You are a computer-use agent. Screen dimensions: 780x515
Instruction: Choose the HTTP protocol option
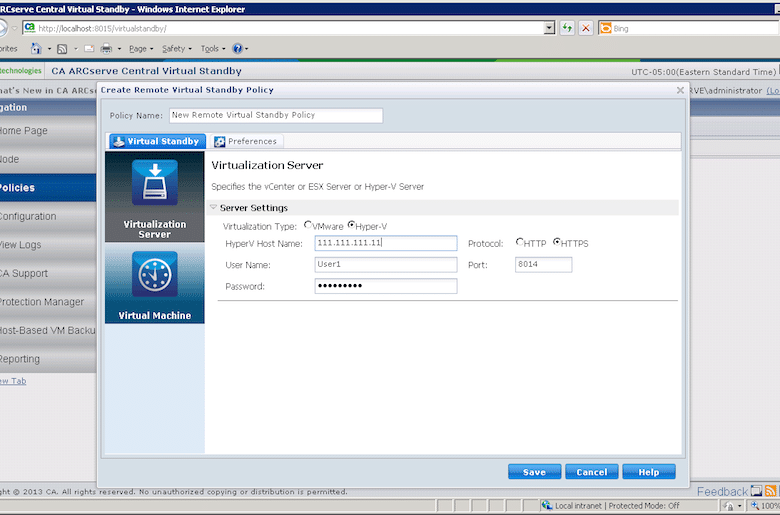(519, 242)
